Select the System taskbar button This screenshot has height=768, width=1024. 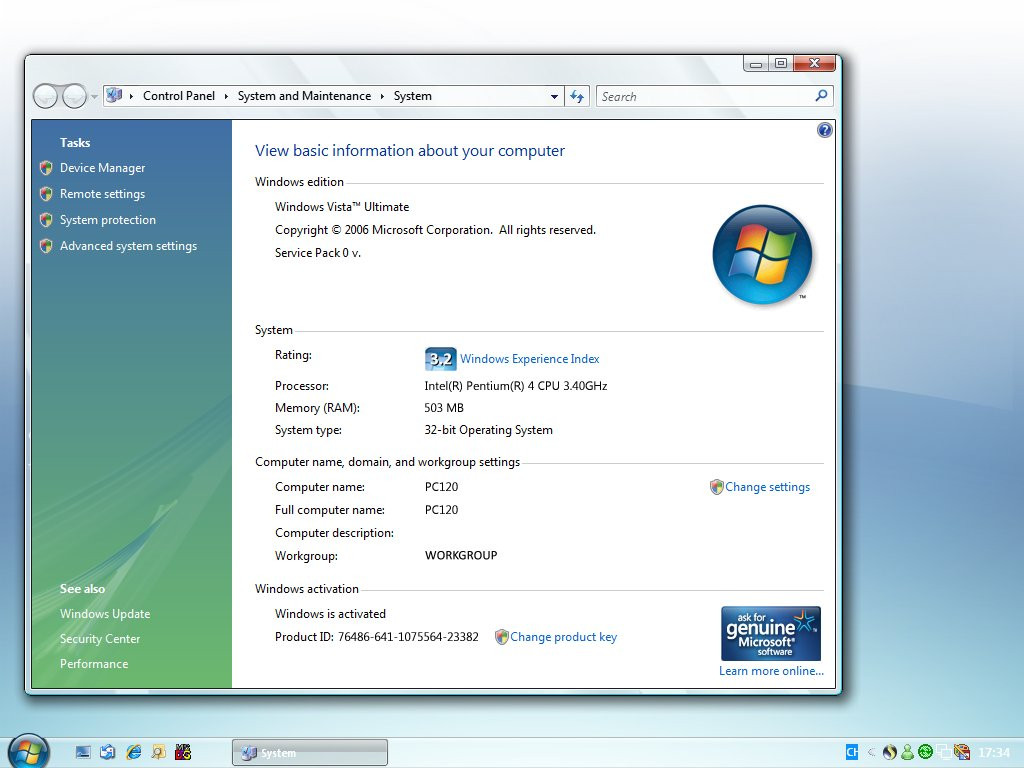click(x=310, y=752)
